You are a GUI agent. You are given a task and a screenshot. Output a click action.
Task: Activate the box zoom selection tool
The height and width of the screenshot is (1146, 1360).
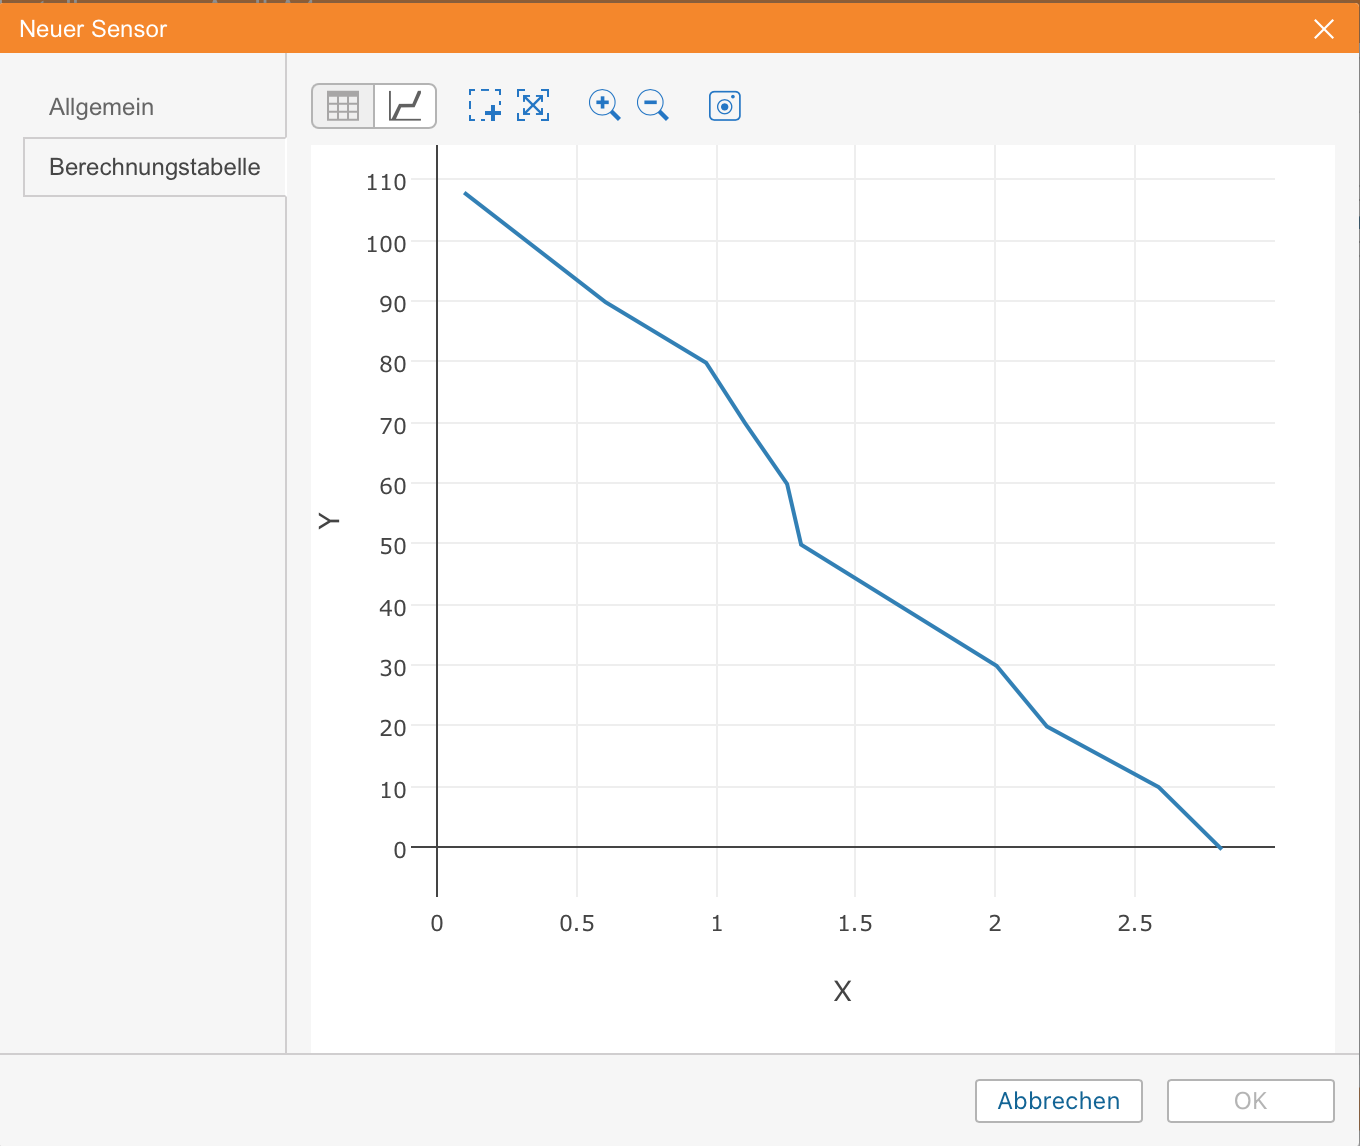pyautogui.click(x=485, y=105)
